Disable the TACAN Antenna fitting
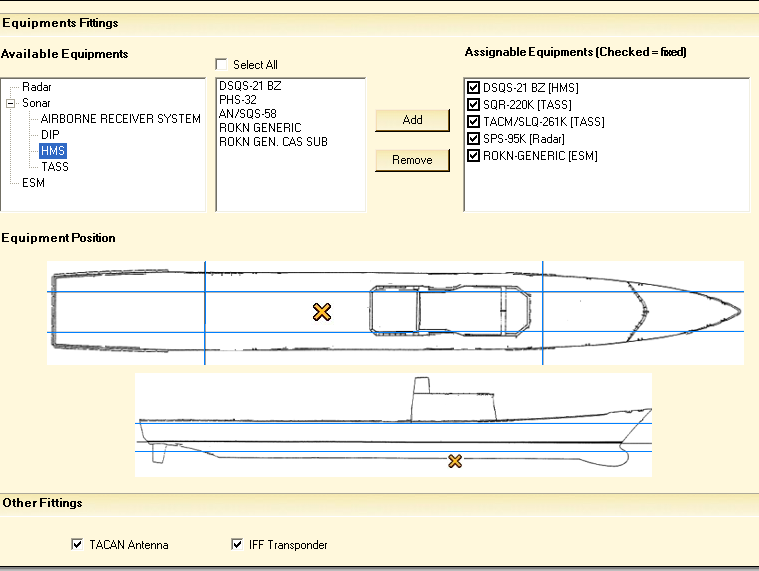Viewport: 759px width, 571px height. point(77,545)
